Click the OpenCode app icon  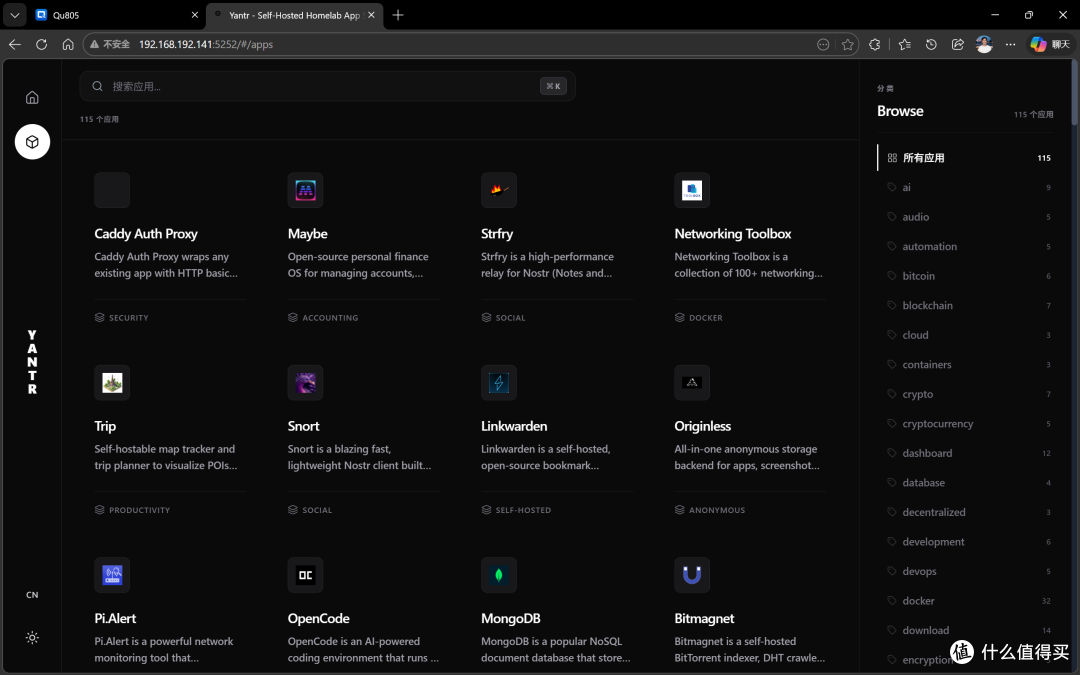[305, 574]
